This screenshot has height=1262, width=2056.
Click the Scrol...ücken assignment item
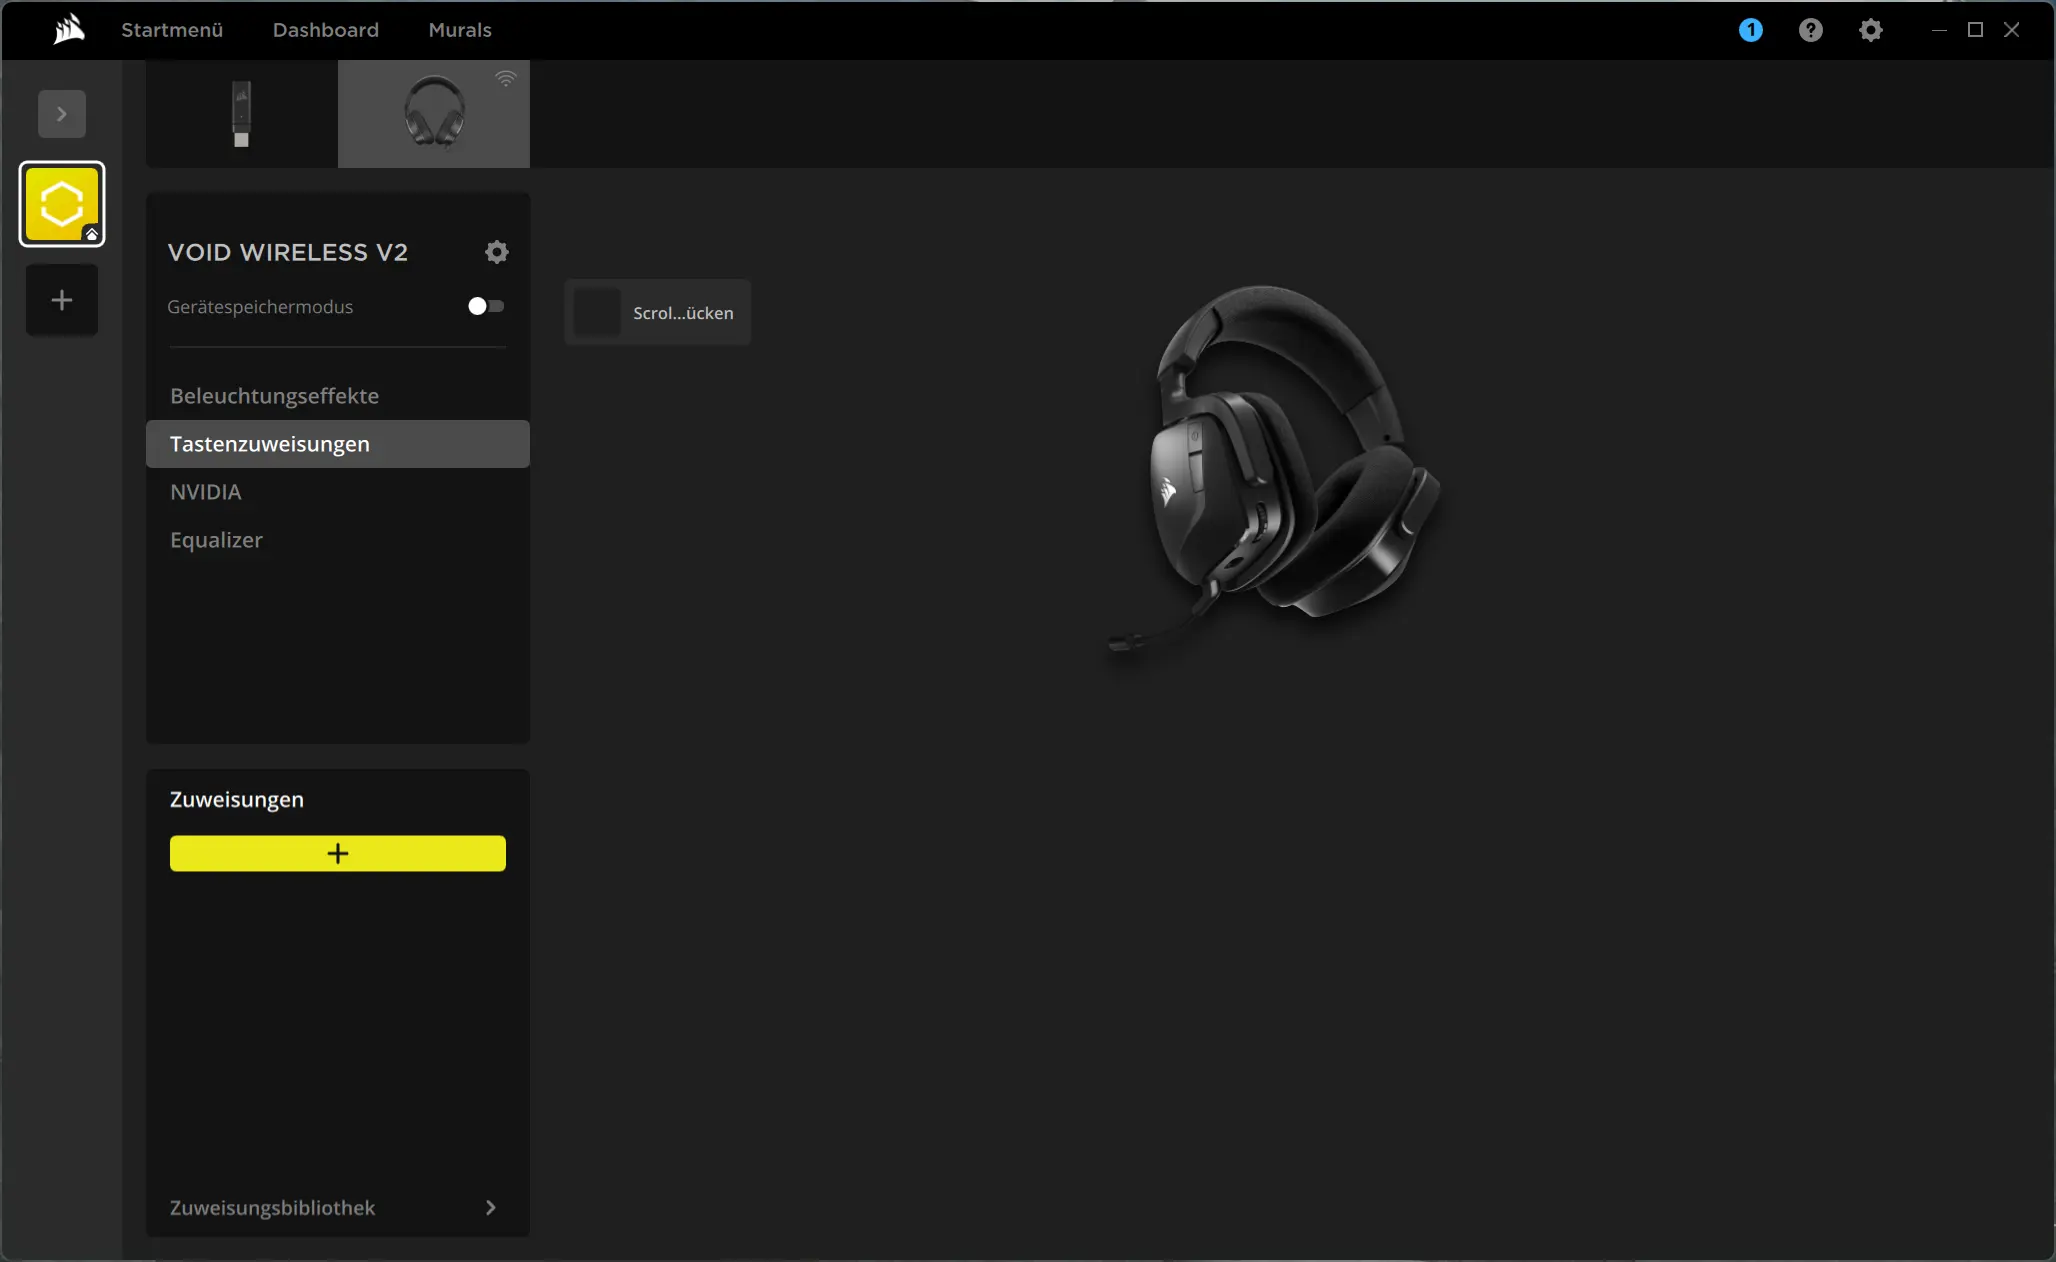[x=658, y=313]
